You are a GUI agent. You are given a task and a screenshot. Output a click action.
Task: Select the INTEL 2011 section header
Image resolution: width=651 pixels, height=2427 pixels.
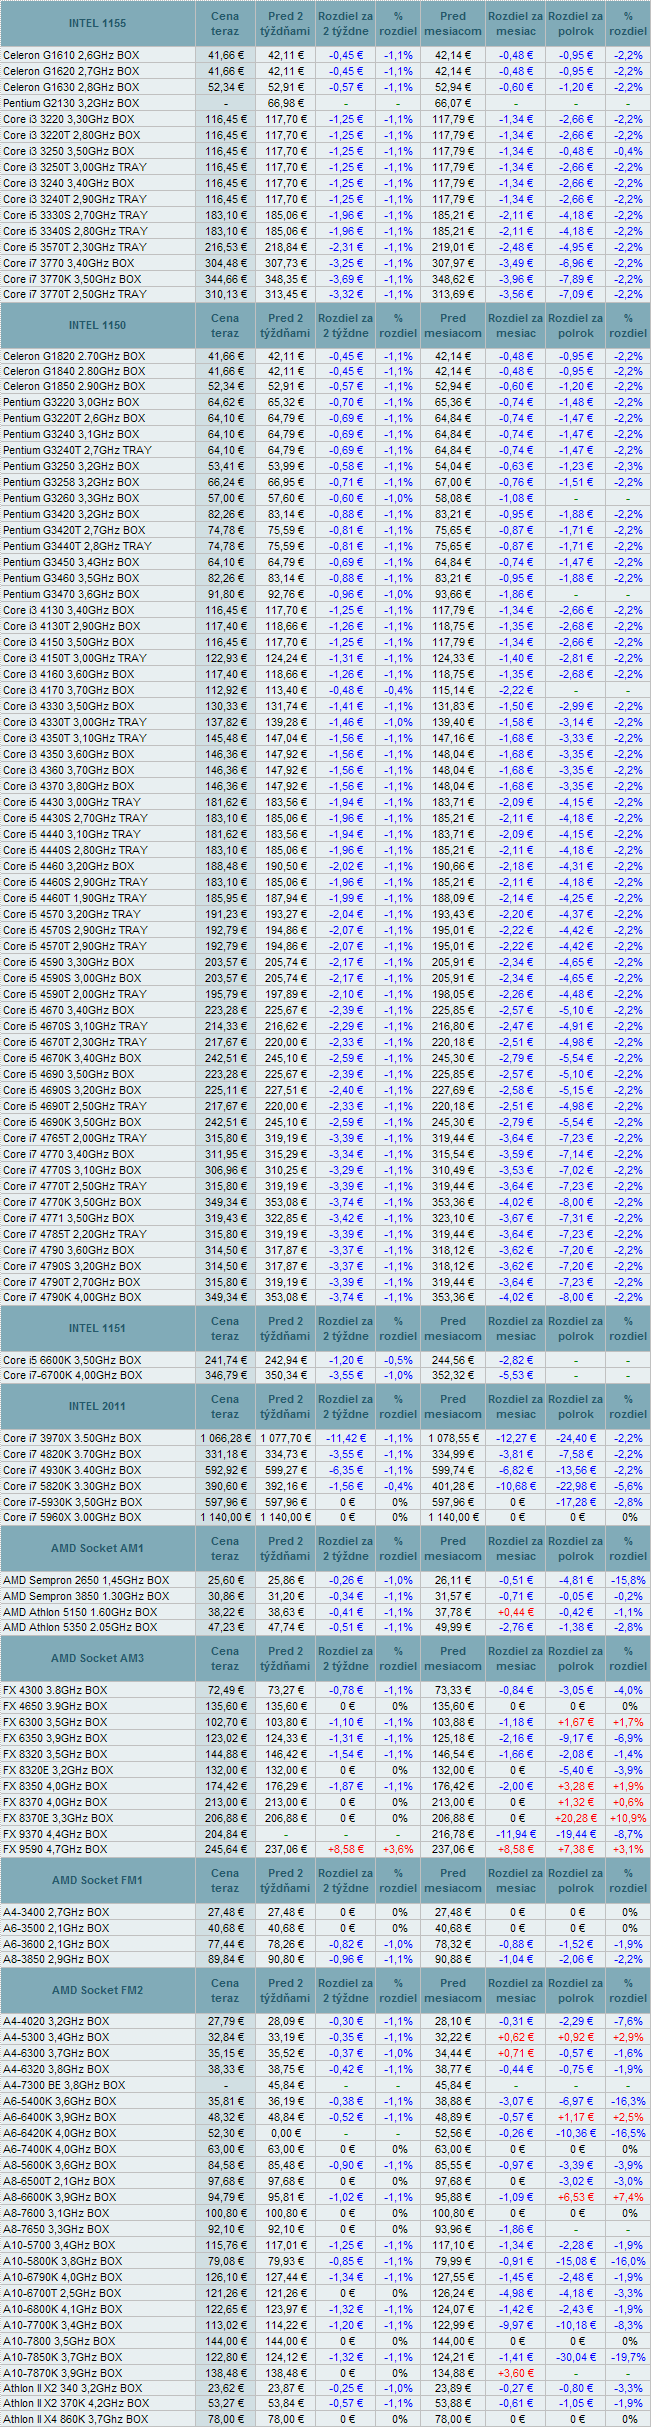(x=97, y=1406)
